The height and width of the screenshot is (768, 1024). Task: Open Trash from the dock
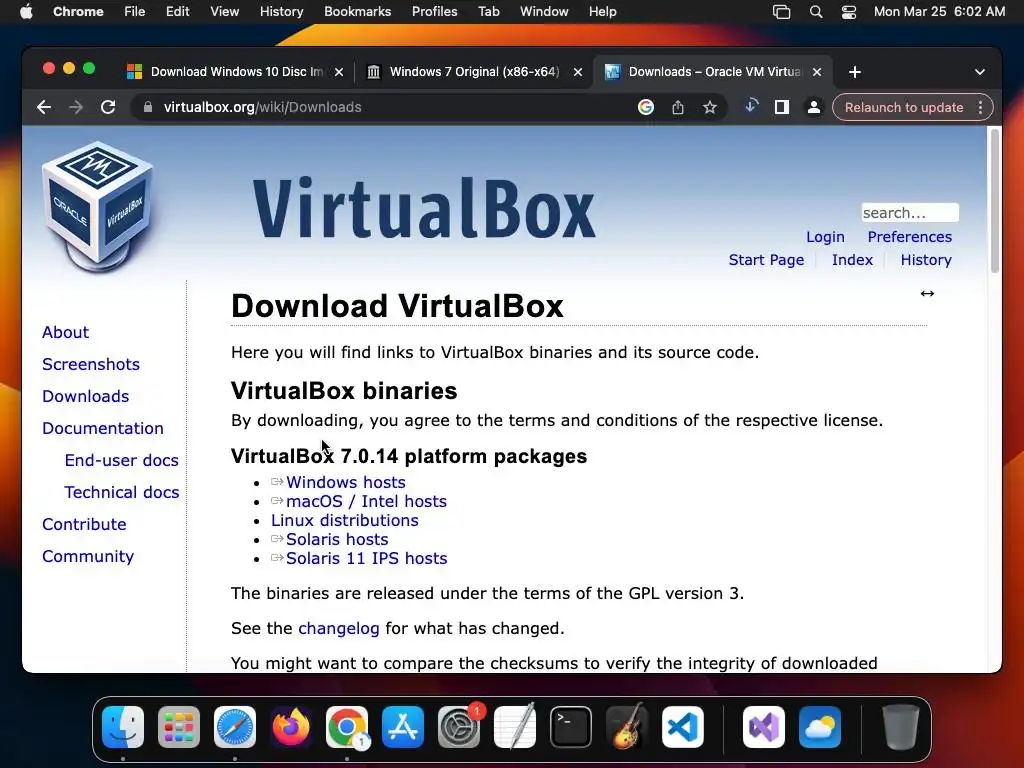click(x=901, y=727)
